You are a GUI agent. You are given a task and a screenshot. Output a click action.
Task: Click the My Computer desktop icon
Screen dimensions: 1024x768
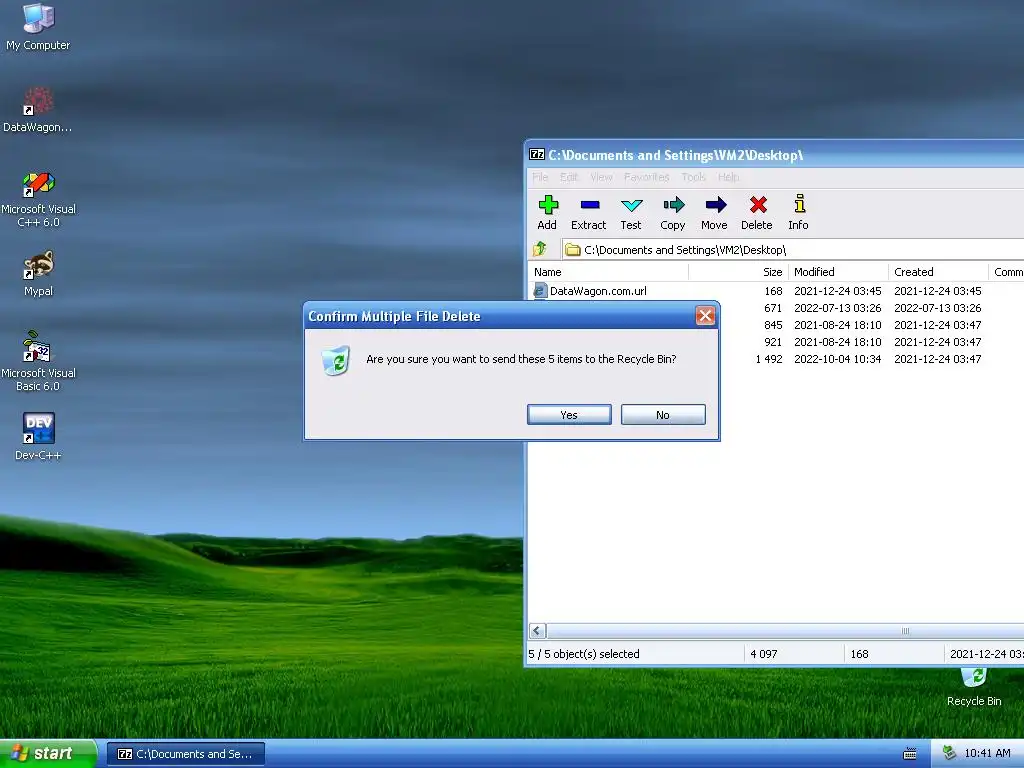[x=38, y=26]
